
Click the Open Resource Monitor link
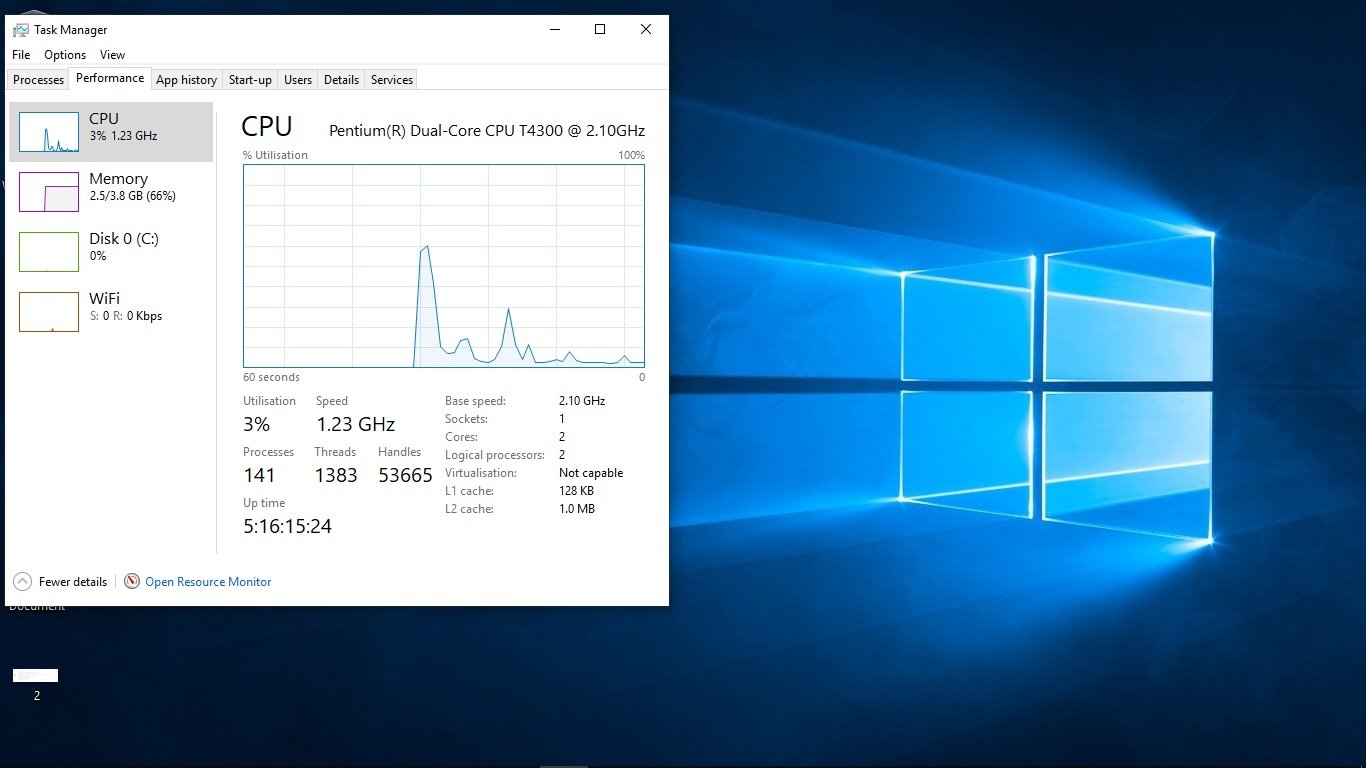click(208, 582)
